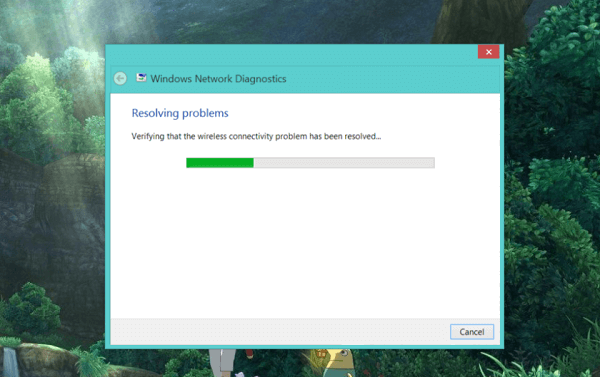The height and width of the screenshot is (377, 600).
Task: Click empty teal title bar area above header
Action: [291, 55]
